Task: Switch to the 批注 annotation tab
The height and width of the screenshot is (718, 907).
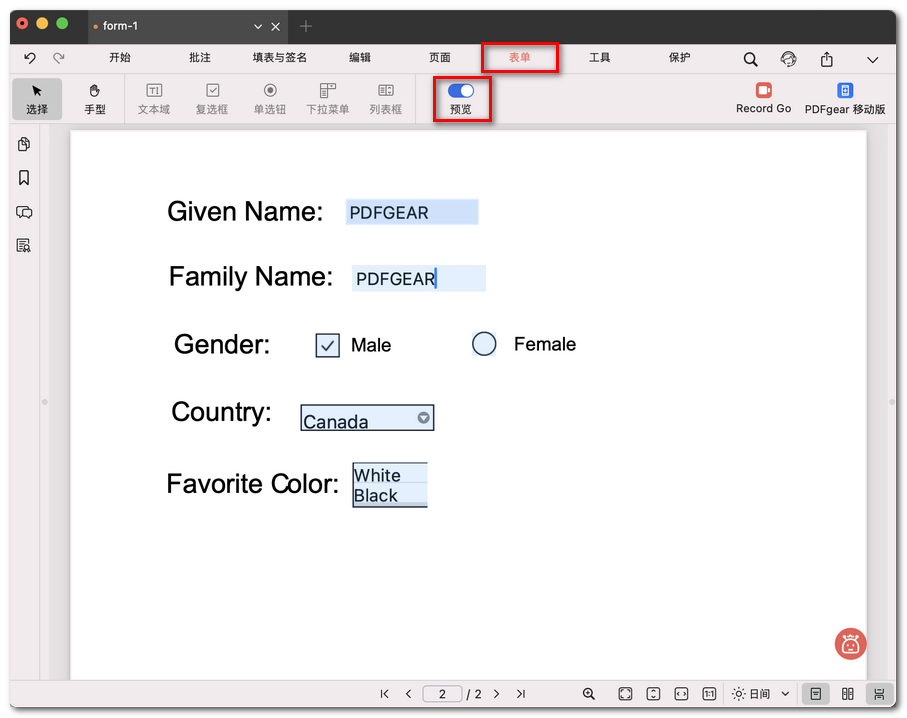Action: (200, 58)
